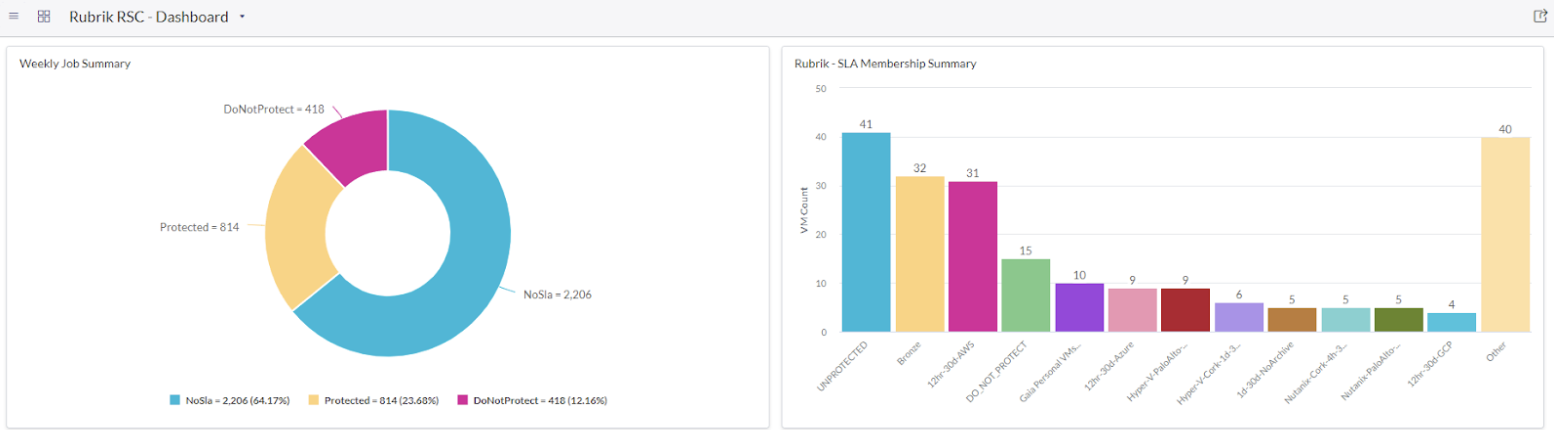Viewport: 1554px width, 430px height.
Task: Click the UNPROTECTED bar with value 41
Action: click(866, 232)
